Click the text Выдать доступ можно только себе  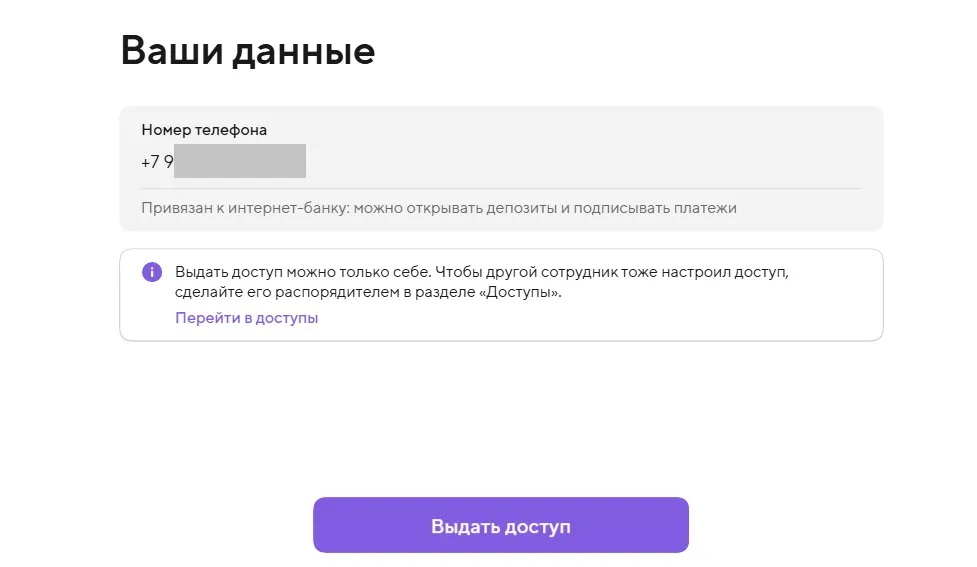coord(302,272)
